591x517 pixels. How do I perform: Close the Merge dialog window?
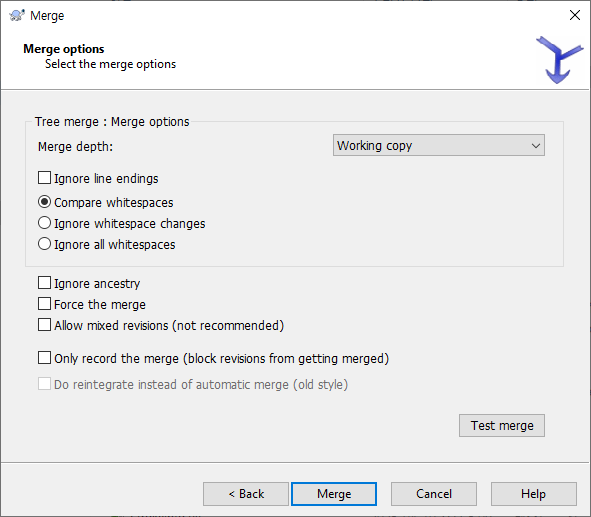pyautogui.click(x=575, y=15)
